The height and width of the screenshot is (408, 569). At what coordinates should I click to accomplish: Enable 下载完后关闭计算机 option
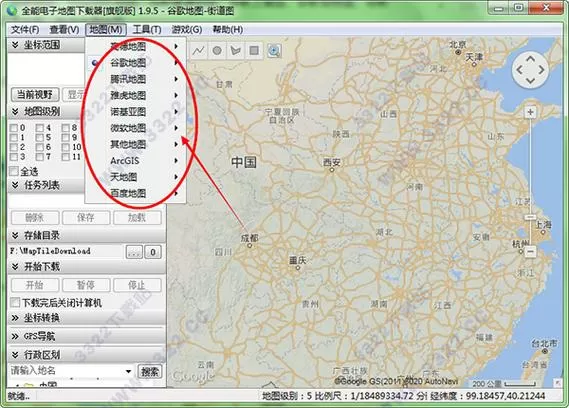(x=15, y=302)
